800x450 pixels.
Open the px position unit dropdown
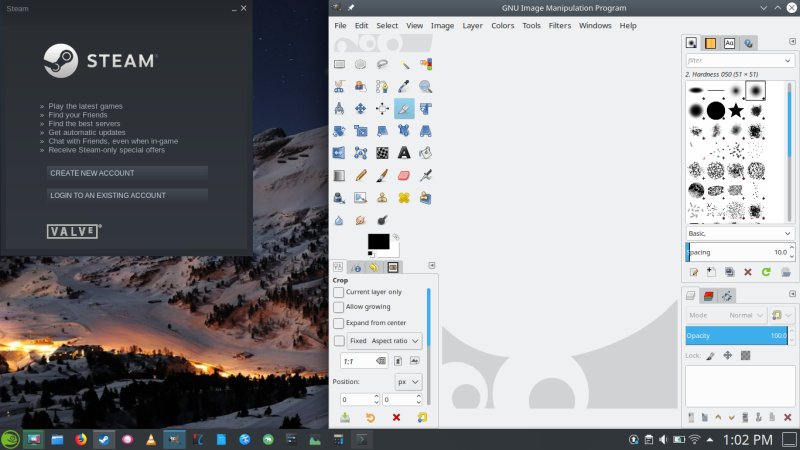409,382
